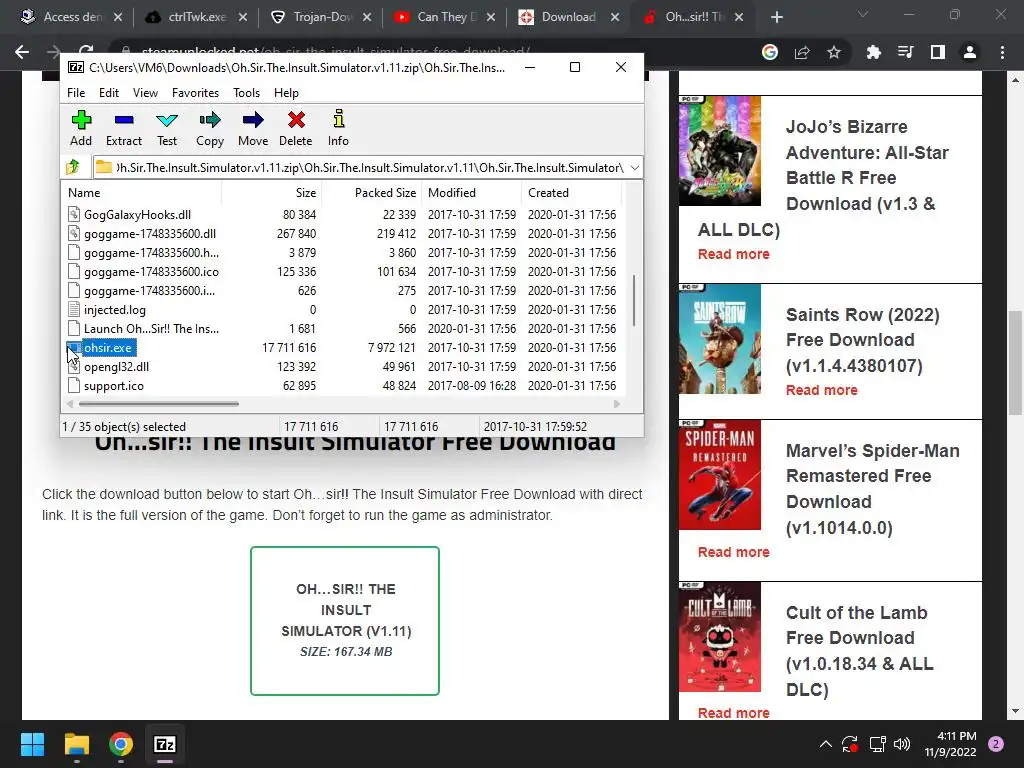The height and width of the screenshot is (768, 1024).
Task: Click the JoJo's Bizarre Adventure thumbnail
Action: pyautogui.click(x=720, y=151)
